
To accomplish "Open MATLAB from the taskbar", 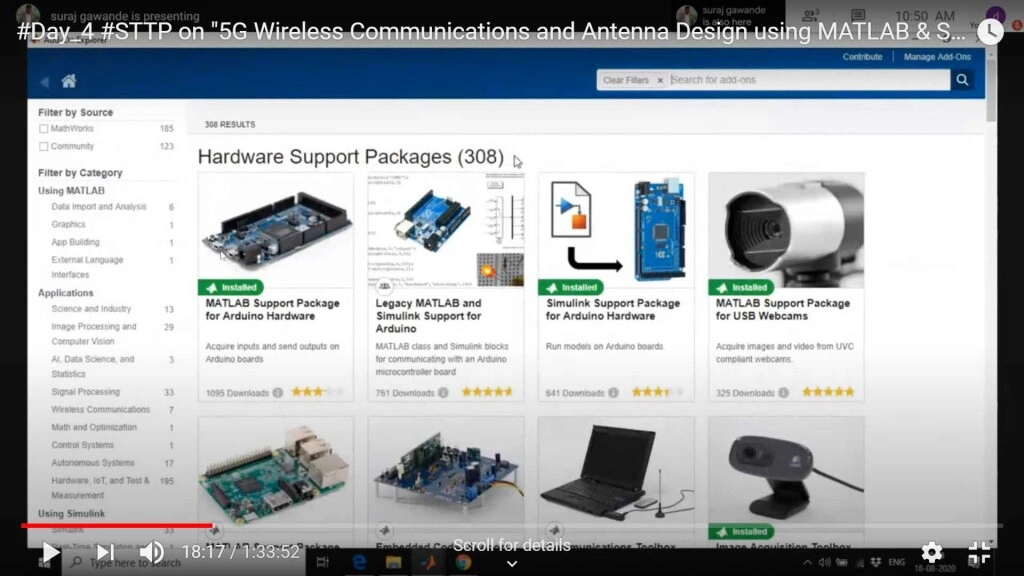I will click(x=428, y=562).
